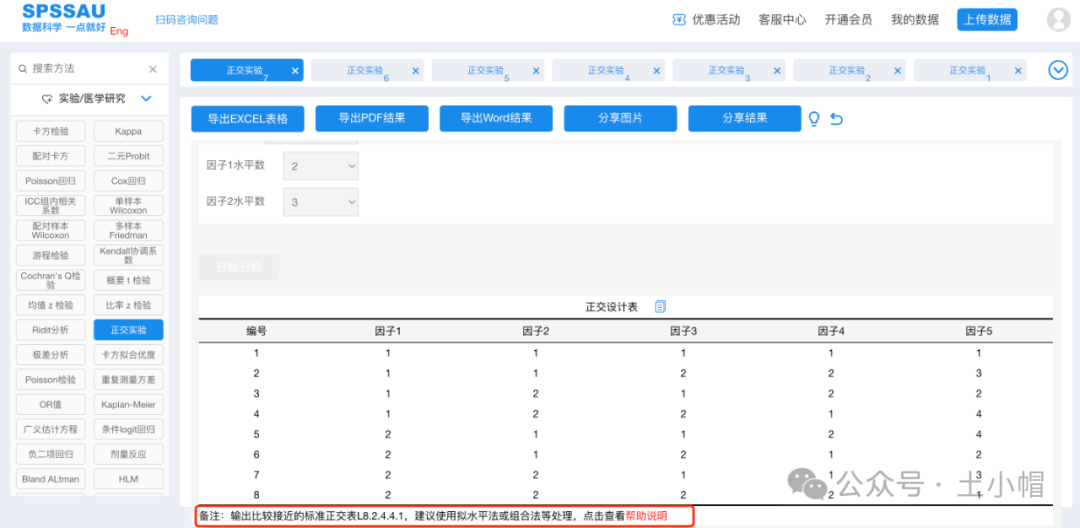Click the 上传数据 button

point(987,20)
